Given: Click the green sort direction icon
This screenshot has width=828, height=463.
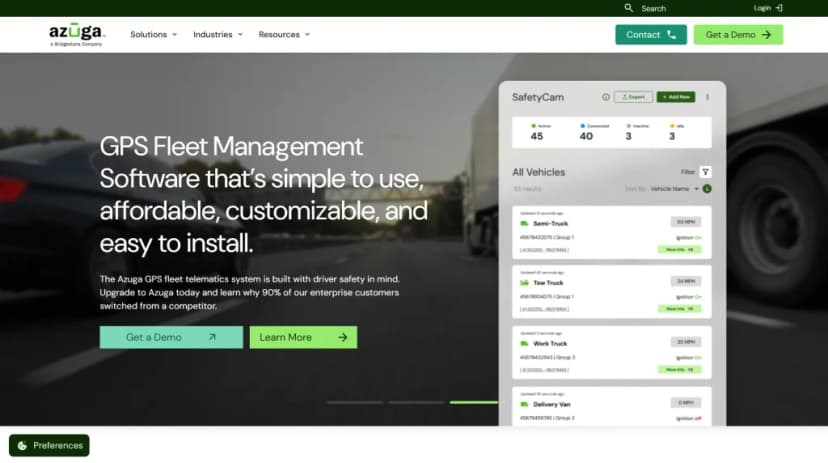Looking at the screenshot, I should (707, 188).
